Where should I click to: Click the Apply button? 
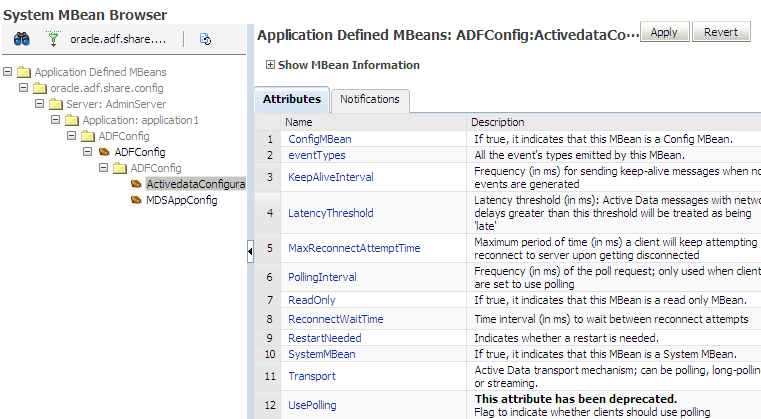664,32
